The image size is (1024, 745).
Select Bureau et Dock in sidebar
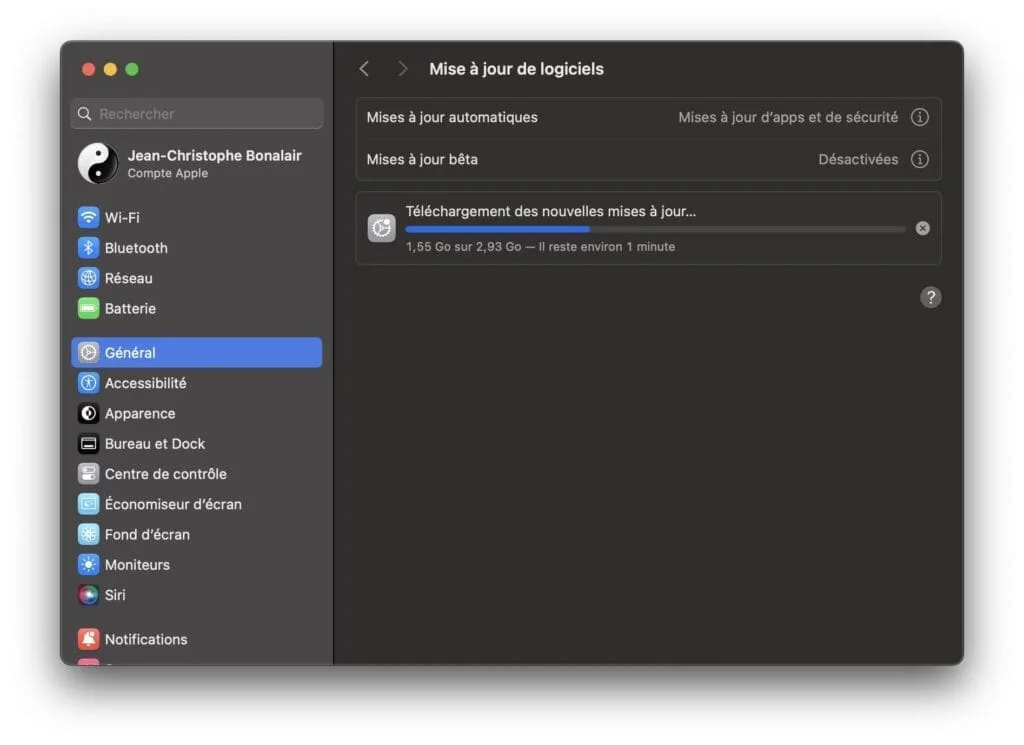[154, 444]
